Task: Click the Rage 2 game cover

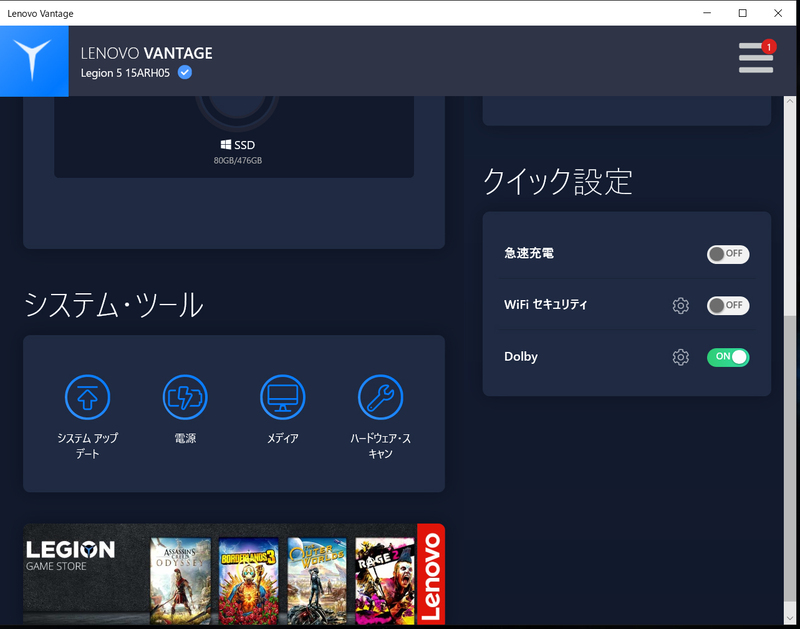Action: point(385,581)
